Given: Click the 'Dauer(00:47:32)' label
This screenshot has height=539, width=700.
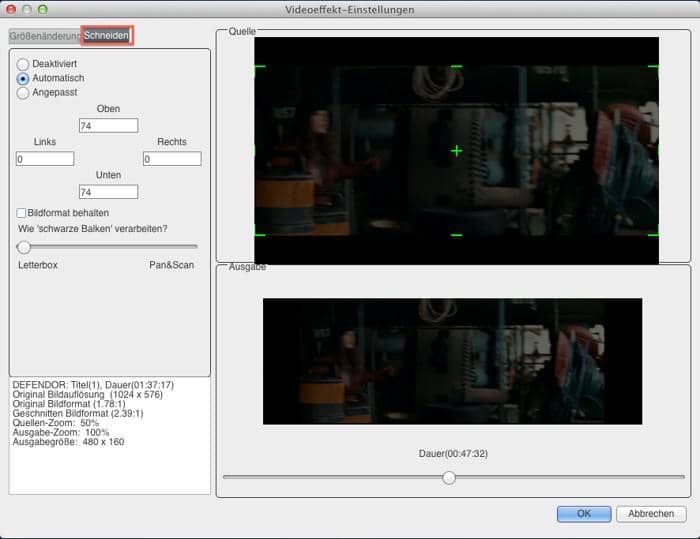Looking at the screenshot, I should pos(453,454).
